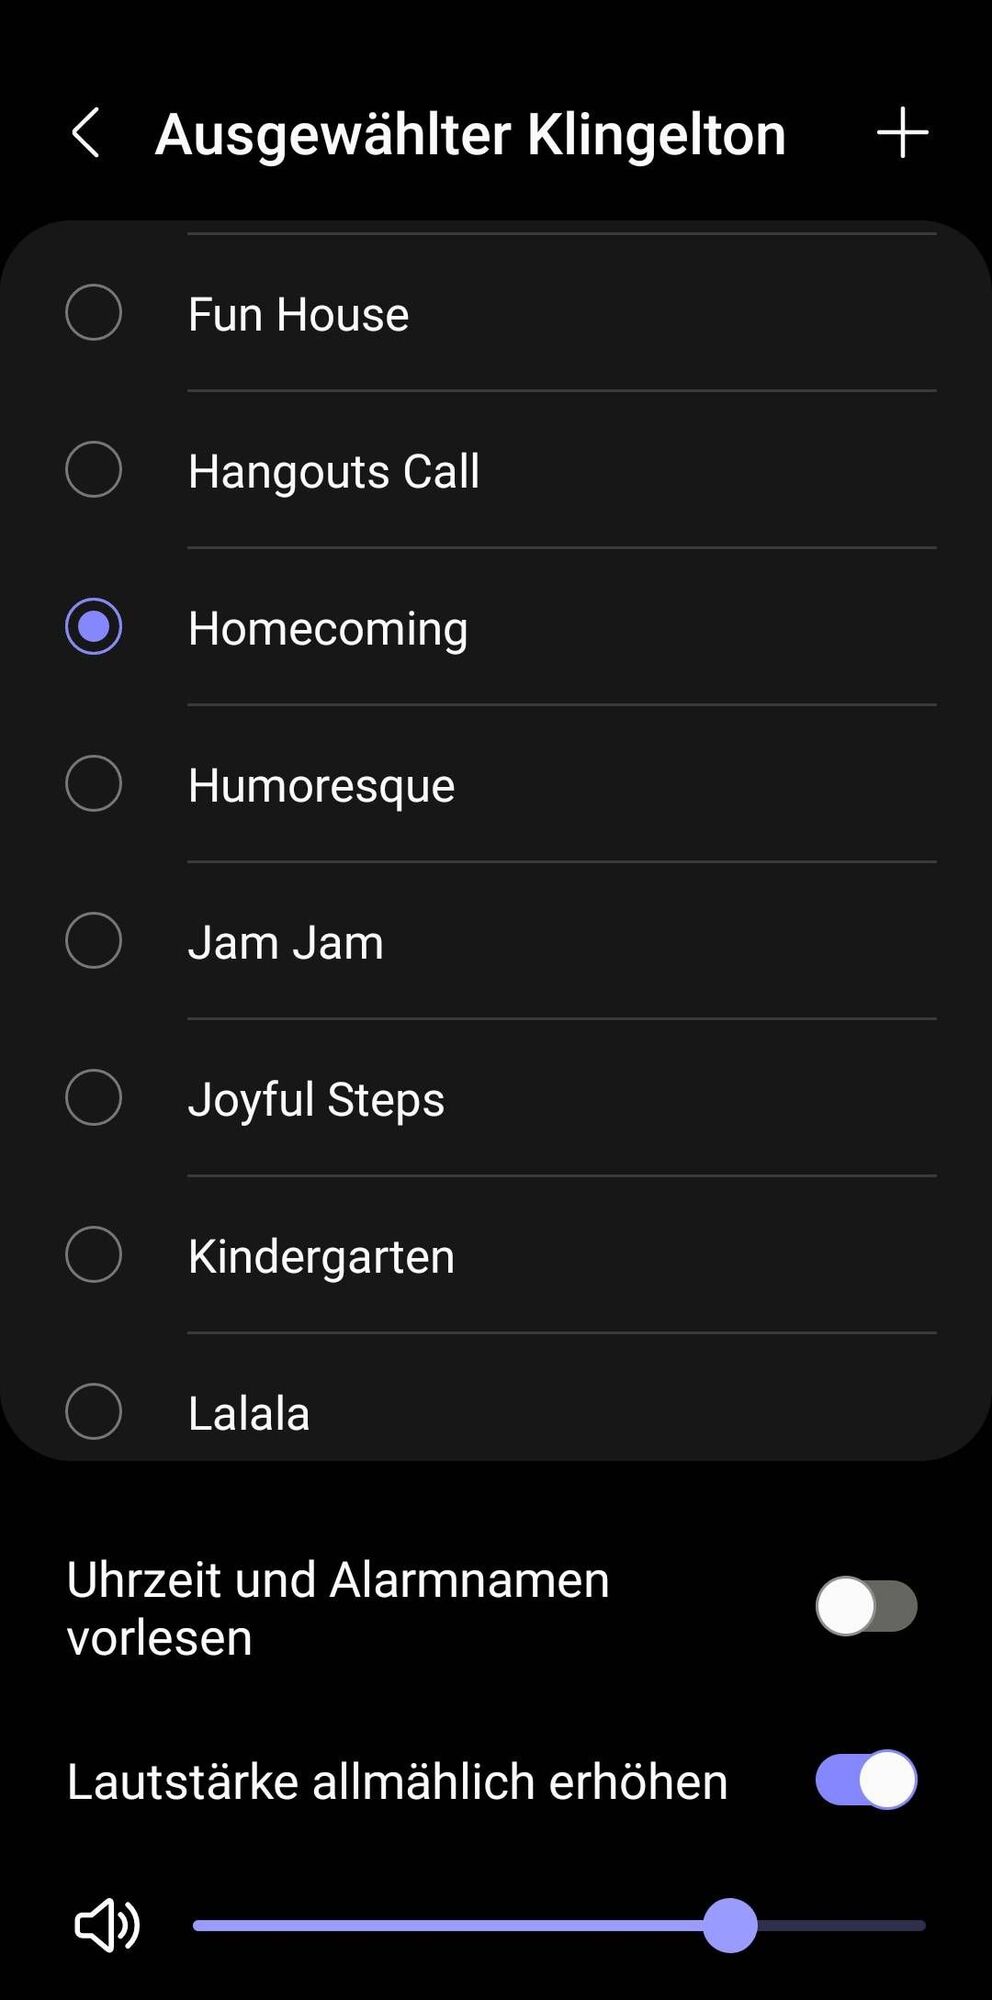Select the Hangouts Call radio button
The width and height of the screenshot is (992, 2000).
point(94,470)
